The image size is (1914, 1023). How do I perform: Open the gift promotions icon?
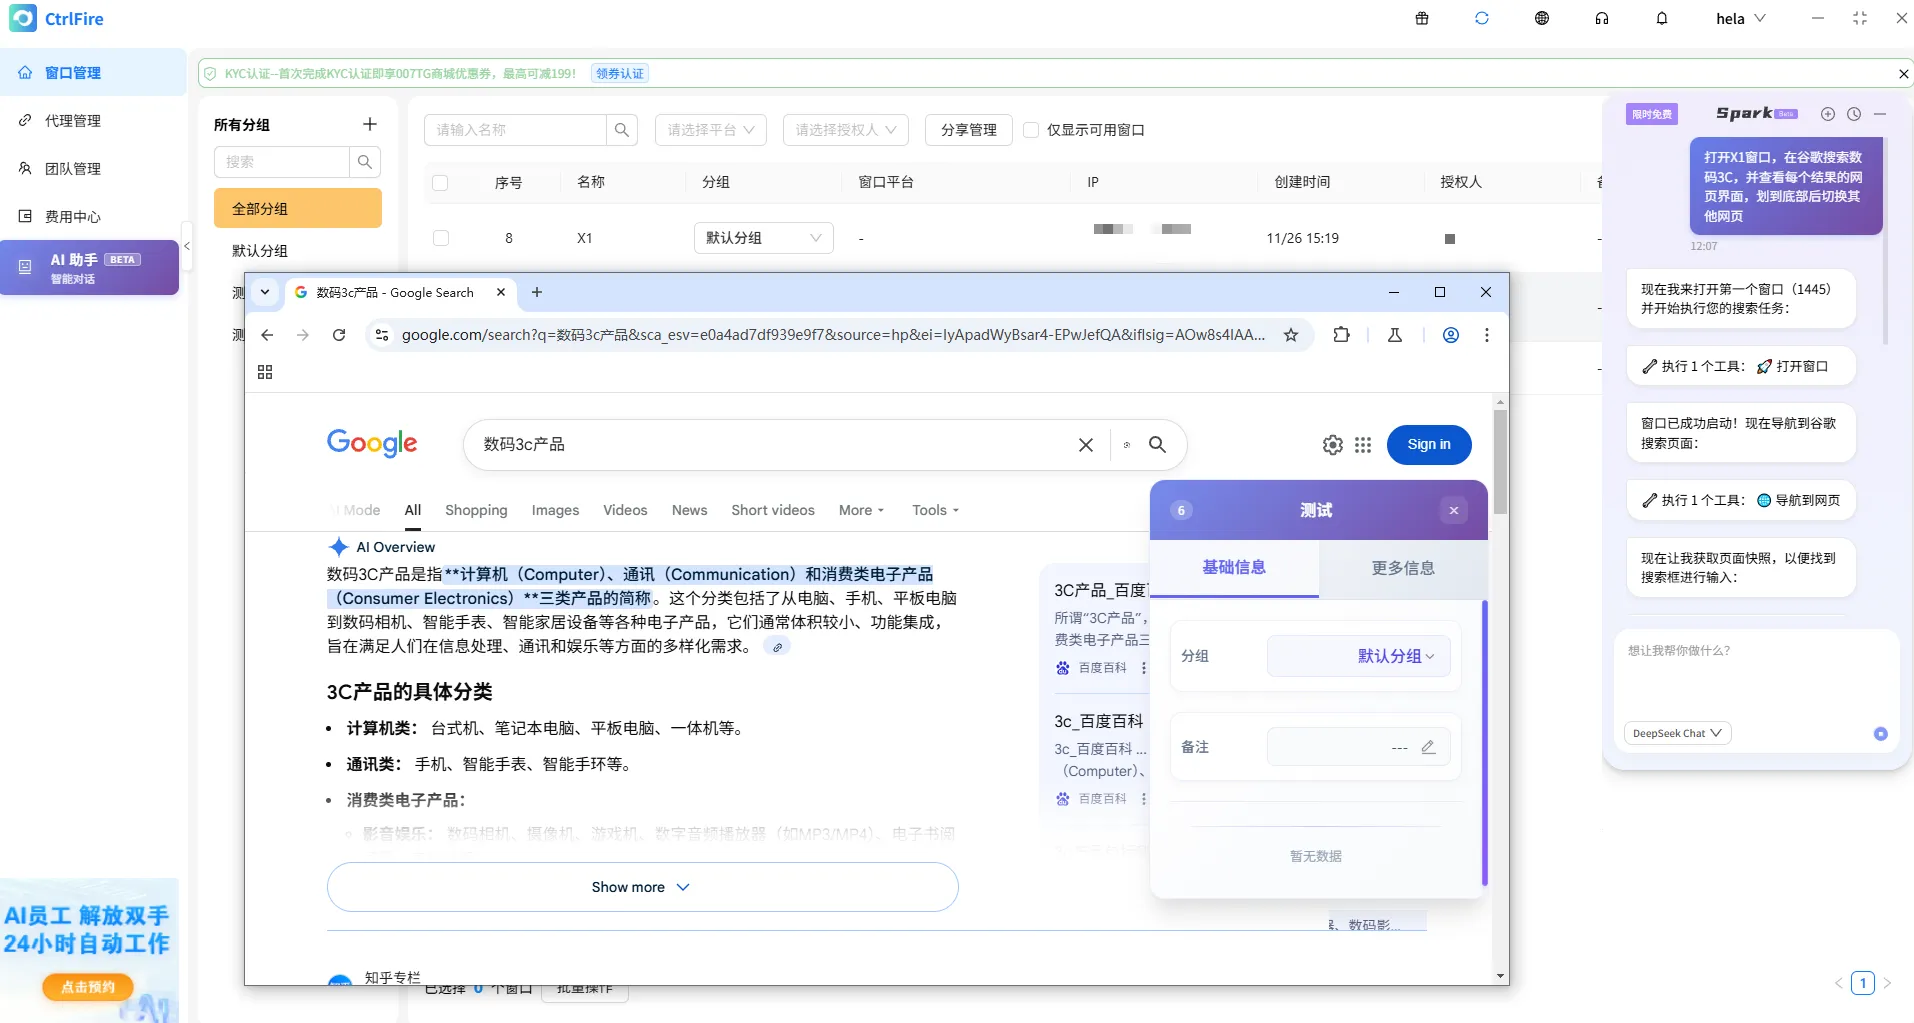(x=1421, y=18)
